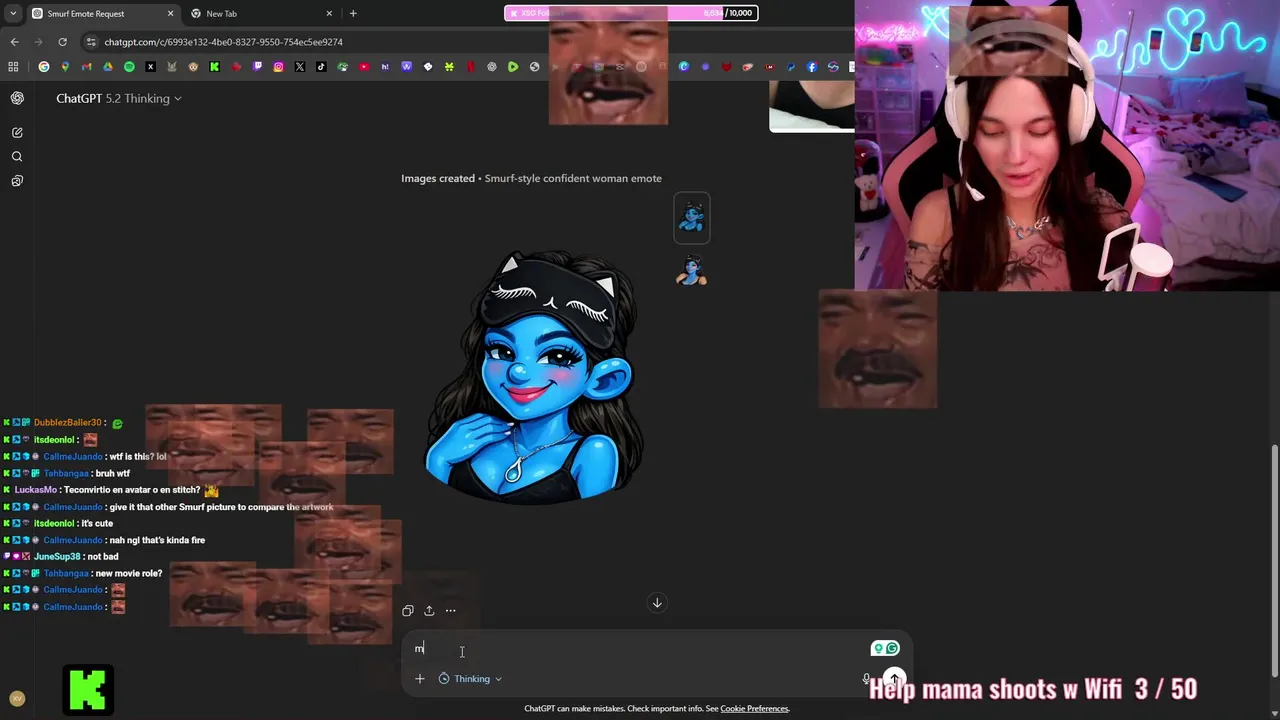Screen dimensions: 1280x720
Task: Click the green Kick logo overlay
Action: pyautogui.click(x=89, y=689)
